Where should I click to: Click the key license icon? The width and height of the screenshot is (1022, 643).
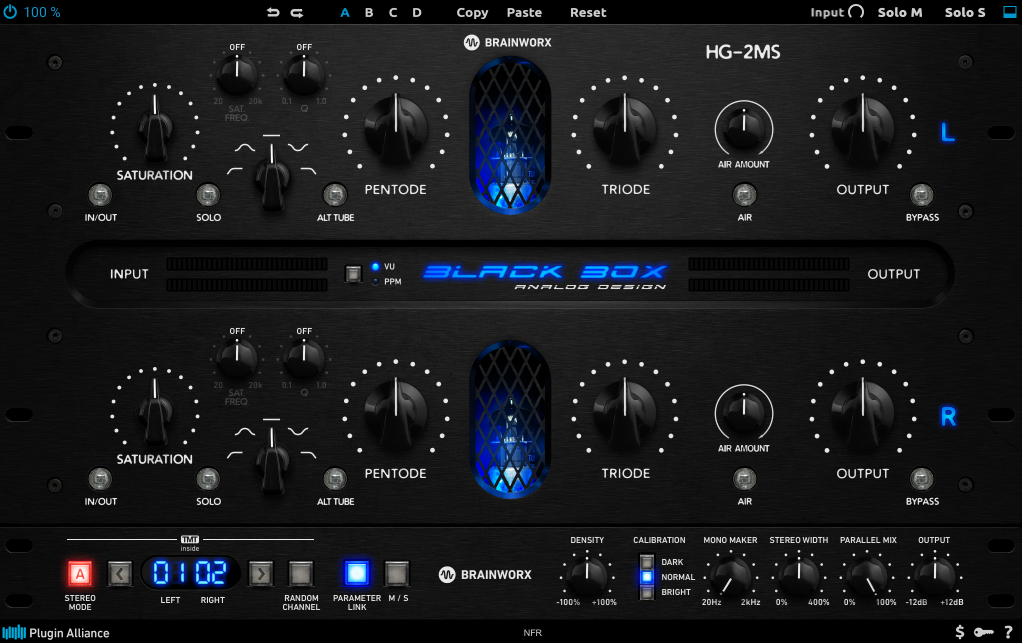pyautogui.click(x=983, y=632)
